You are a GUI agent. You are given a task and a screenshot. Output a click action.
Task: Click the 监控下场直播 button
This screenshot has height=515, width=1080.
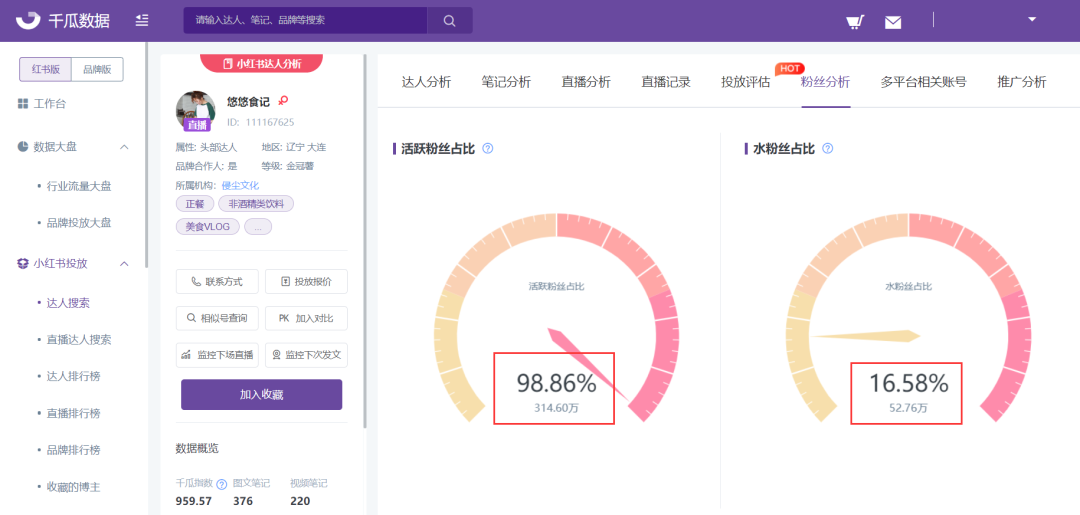click(218, 355)
